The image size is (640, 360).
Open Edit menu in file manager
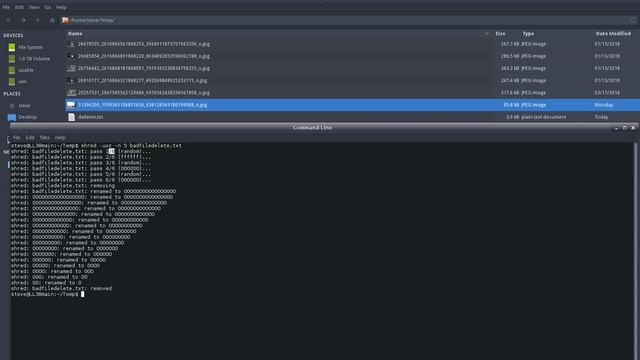tap(19, 7)
